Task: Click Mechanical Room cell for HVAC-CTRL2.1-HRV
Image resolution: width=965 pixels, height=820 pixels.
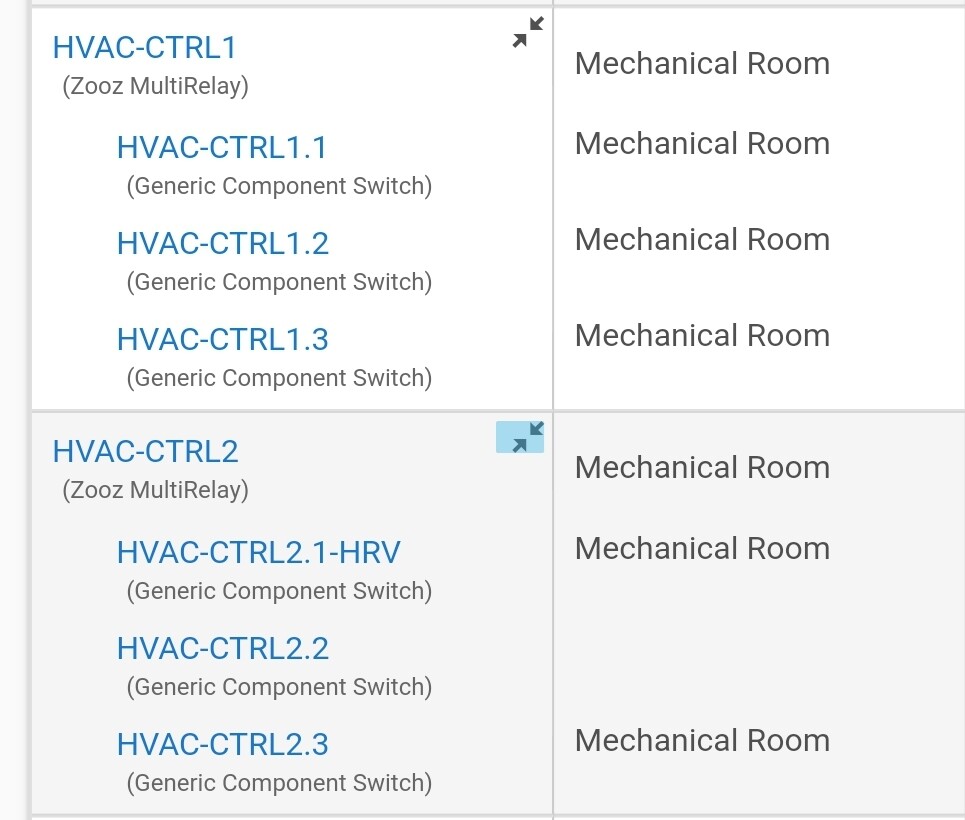Action: pyautogui.click(x=702, y=549)
